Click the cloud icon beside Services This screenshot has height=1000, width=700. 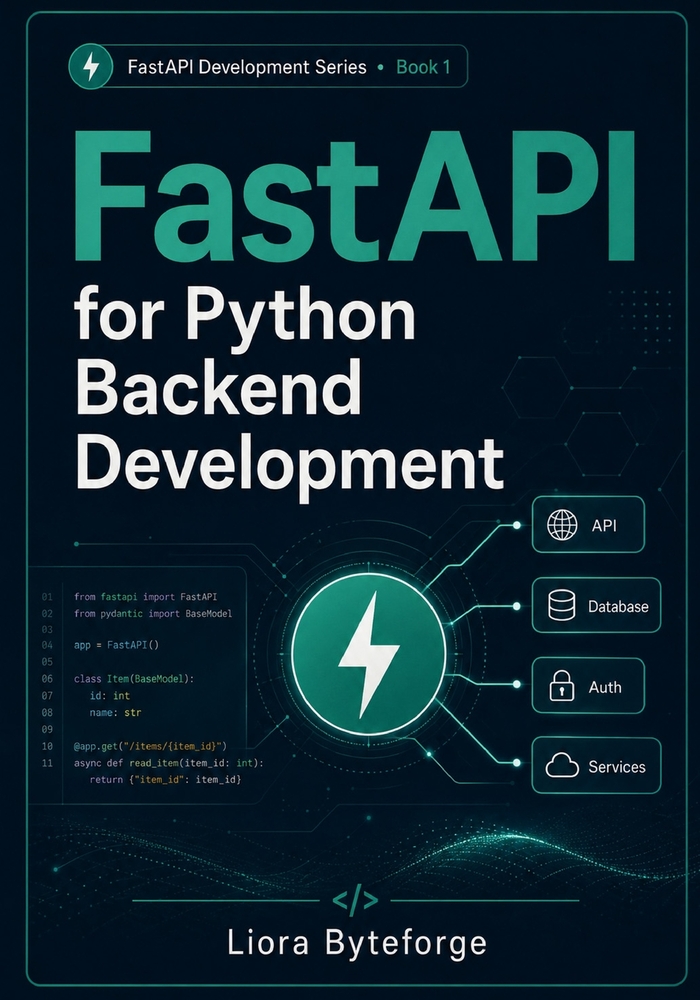coord(562,765)
